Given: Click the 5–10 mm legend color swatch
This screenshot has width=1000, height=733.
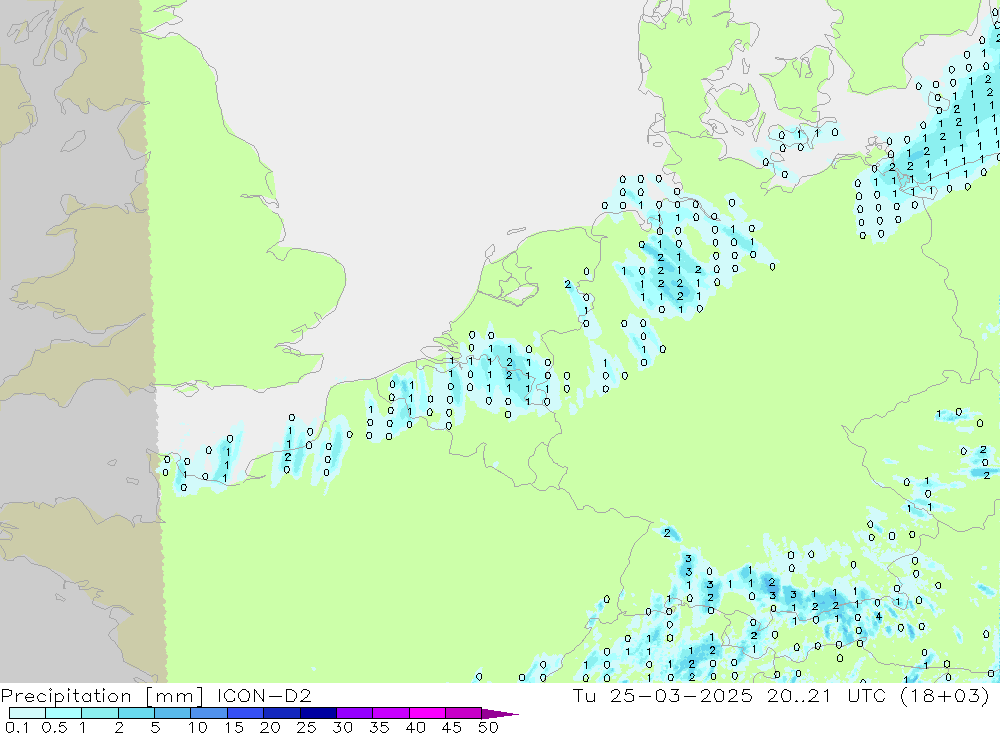Looking at the screenshot, I should tap(173, 713).
